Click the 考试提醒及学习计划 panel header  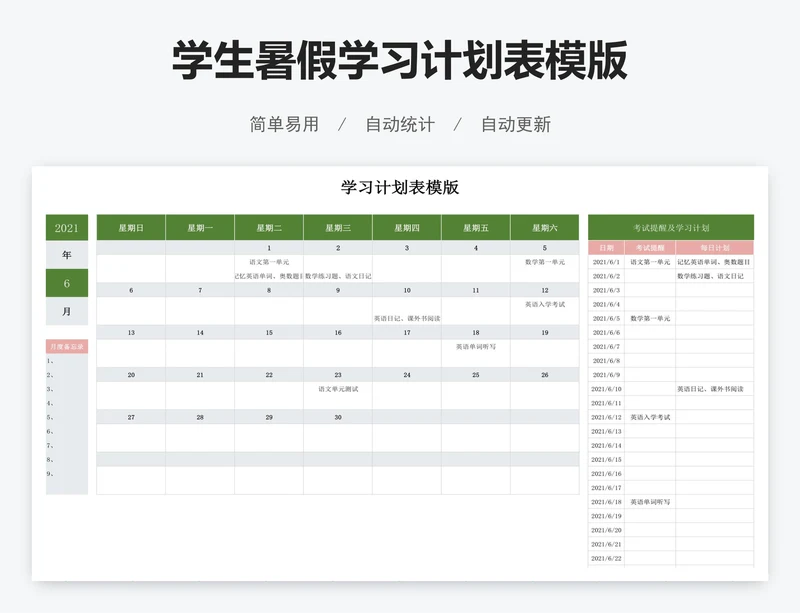coord(671,228)
